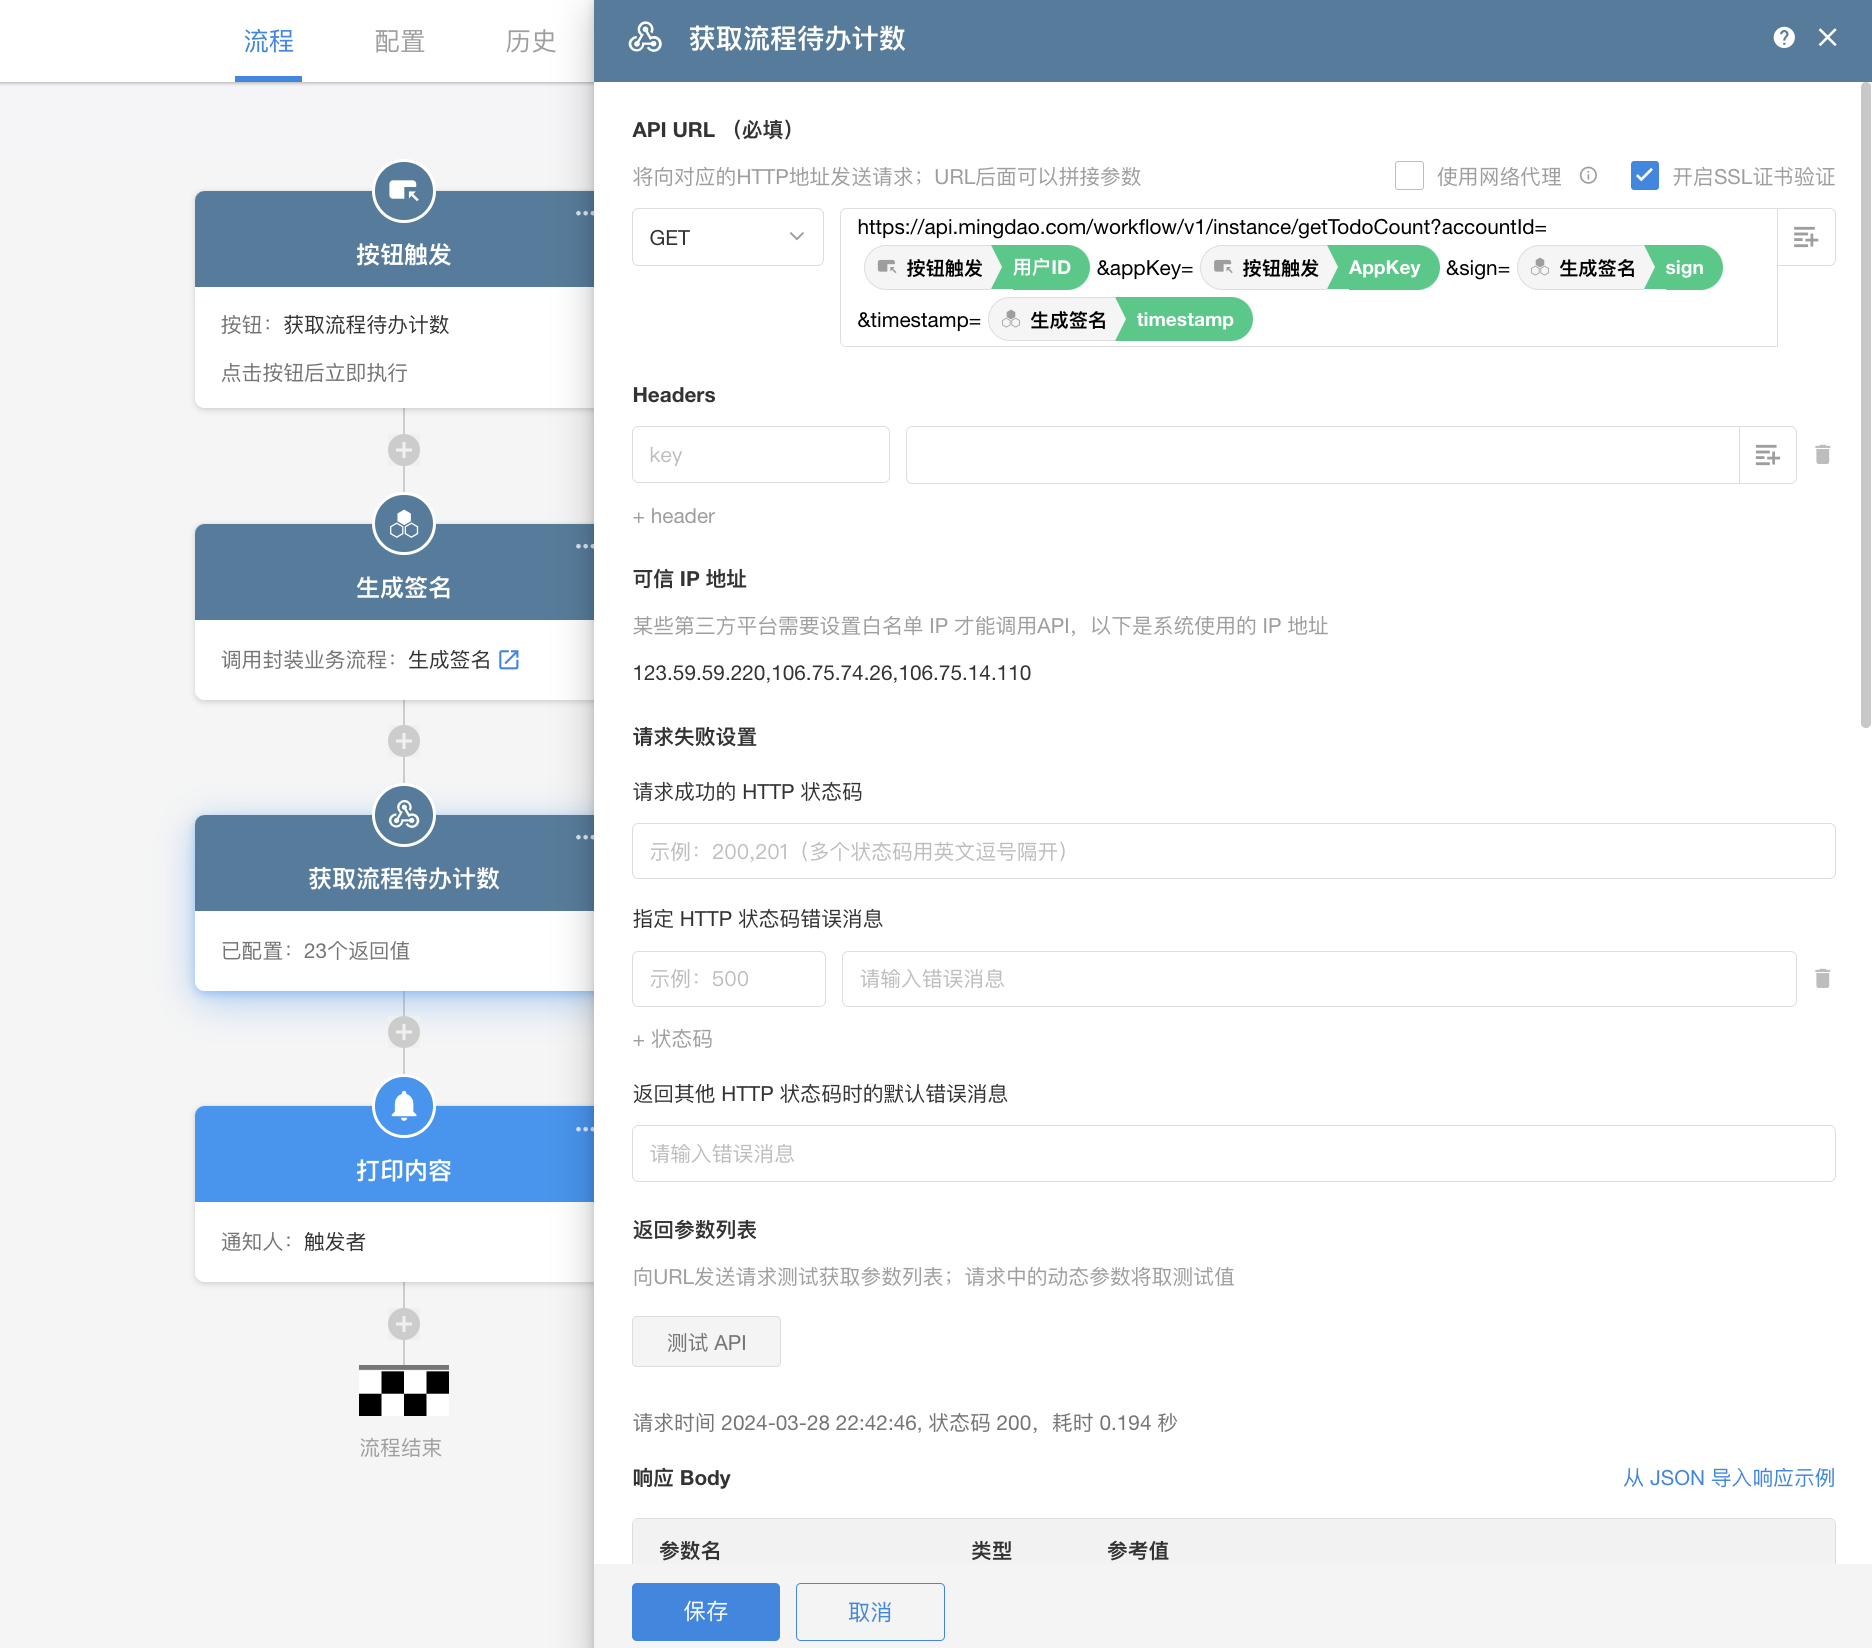
Task: Insert dynamic parameter into API URL
Action: coord(1806,237)
